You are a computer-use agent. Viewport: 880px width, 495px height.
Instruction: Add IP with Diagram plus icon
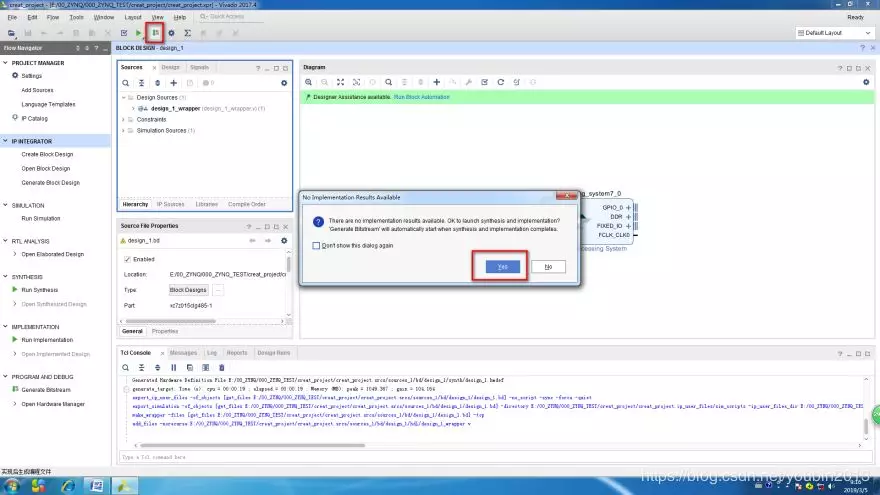click(437, 82)
